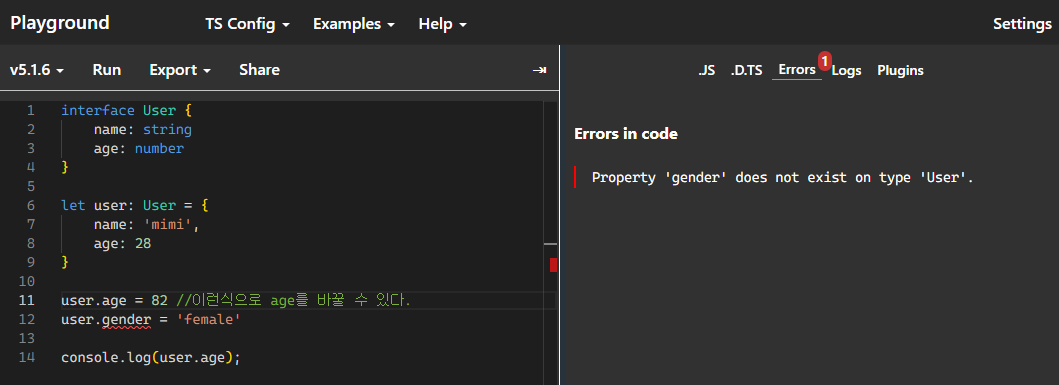The height and width of the screenshot is (385, 1059).
Task: Click the console.log(user.age) line
Action: click(x=151, y=357)
